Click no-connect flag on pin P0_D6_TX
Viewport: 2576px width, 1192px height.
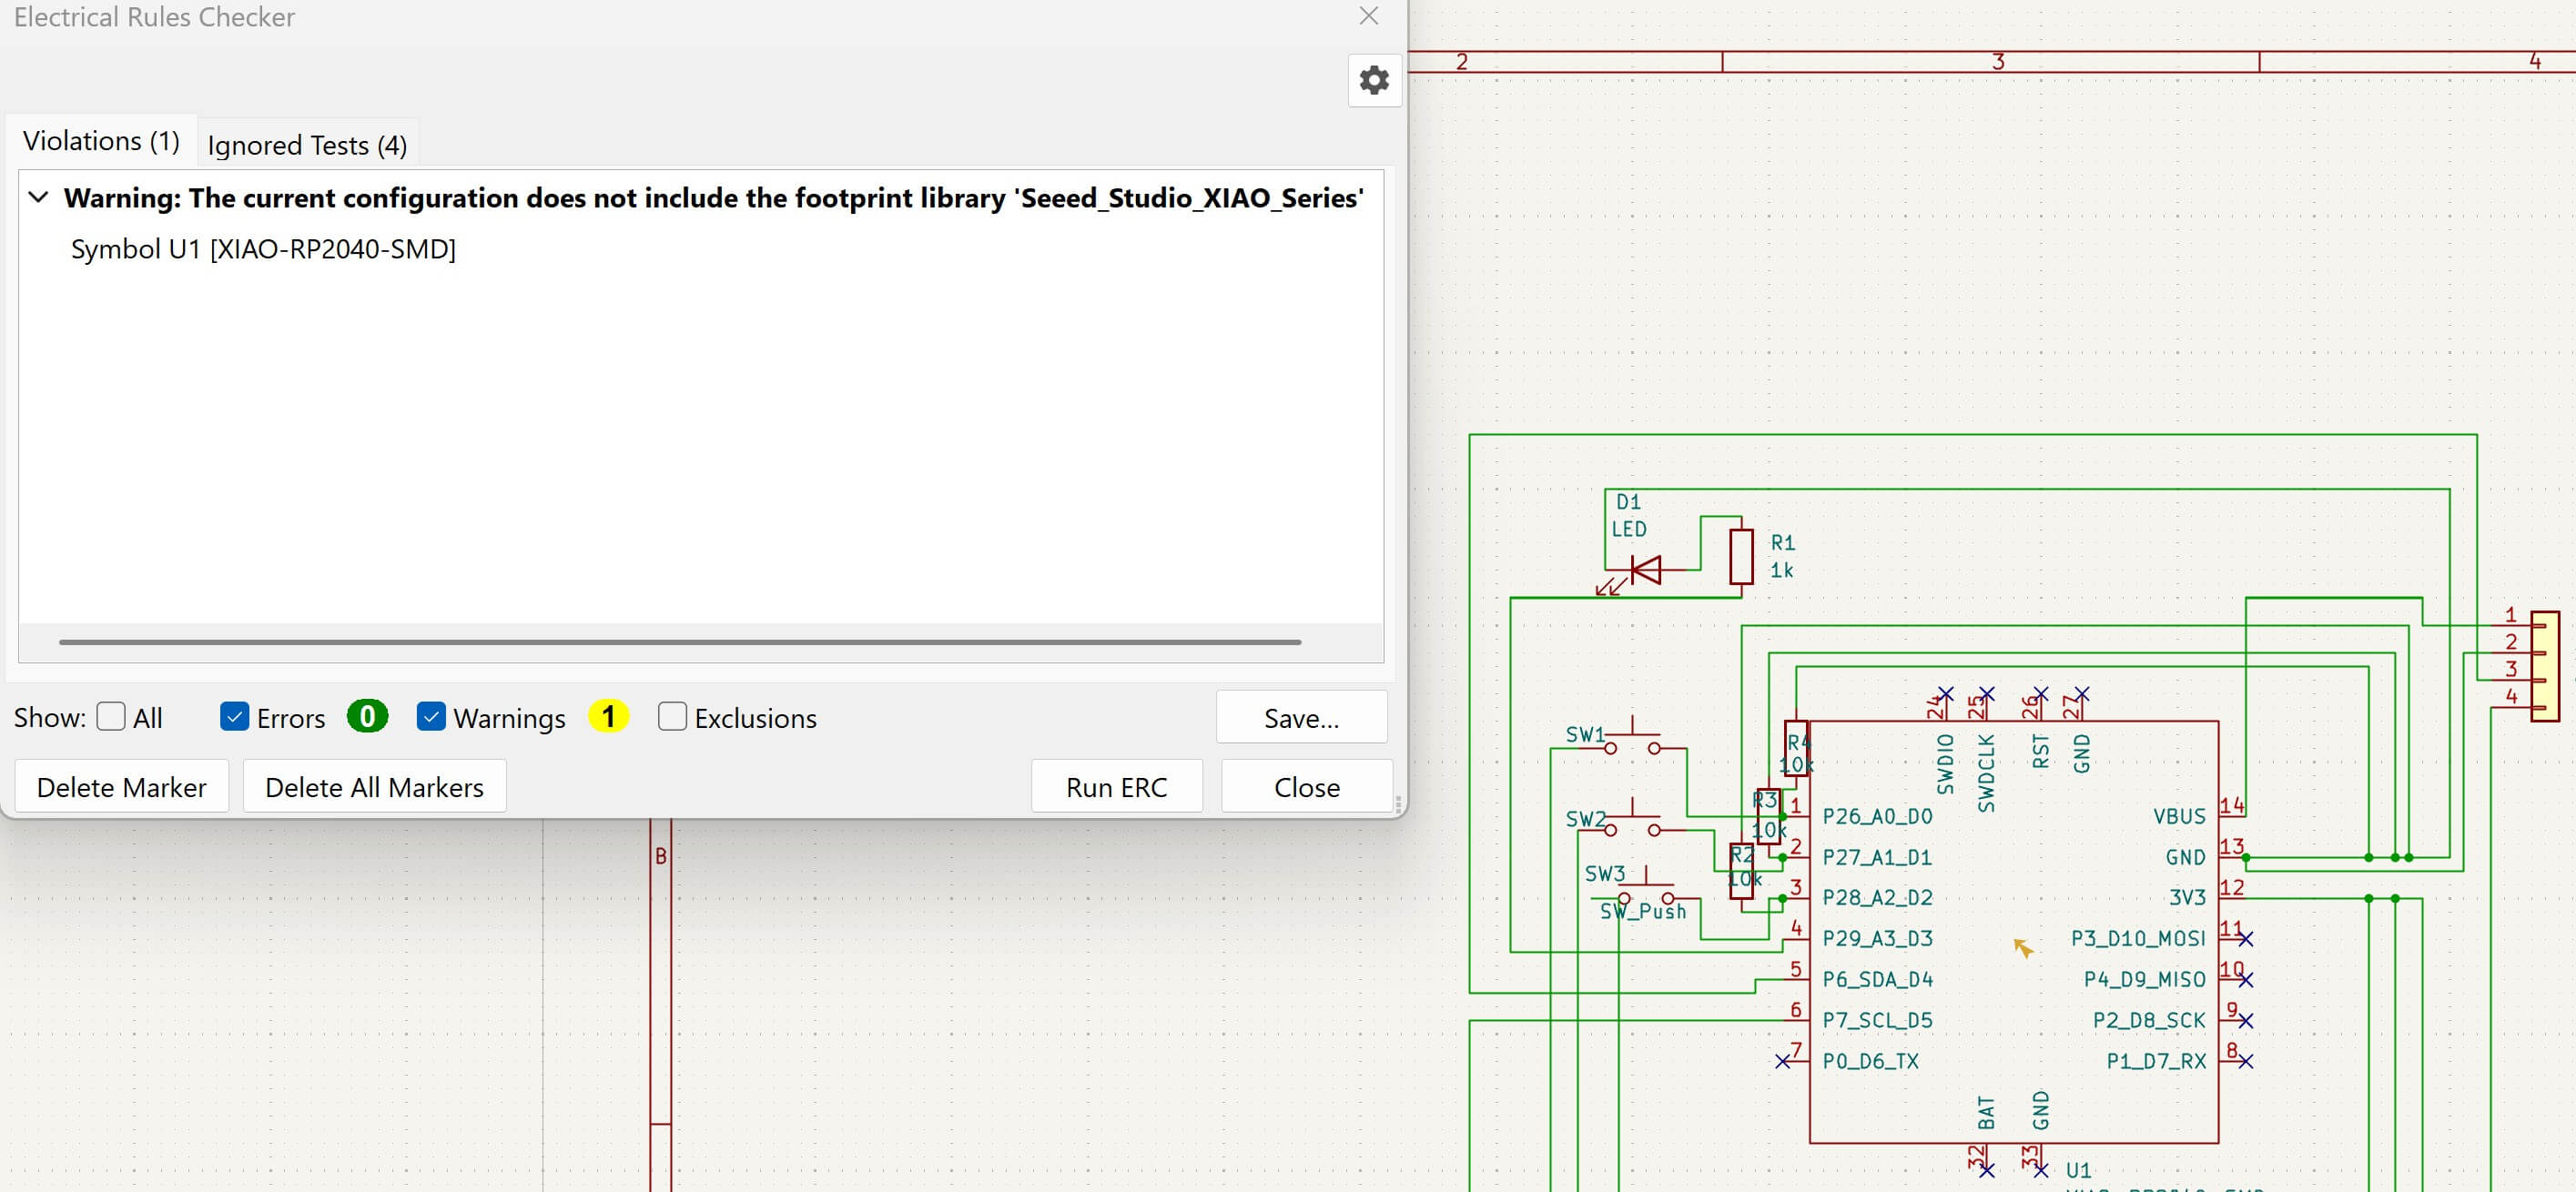click(x=1782, y=1062)
